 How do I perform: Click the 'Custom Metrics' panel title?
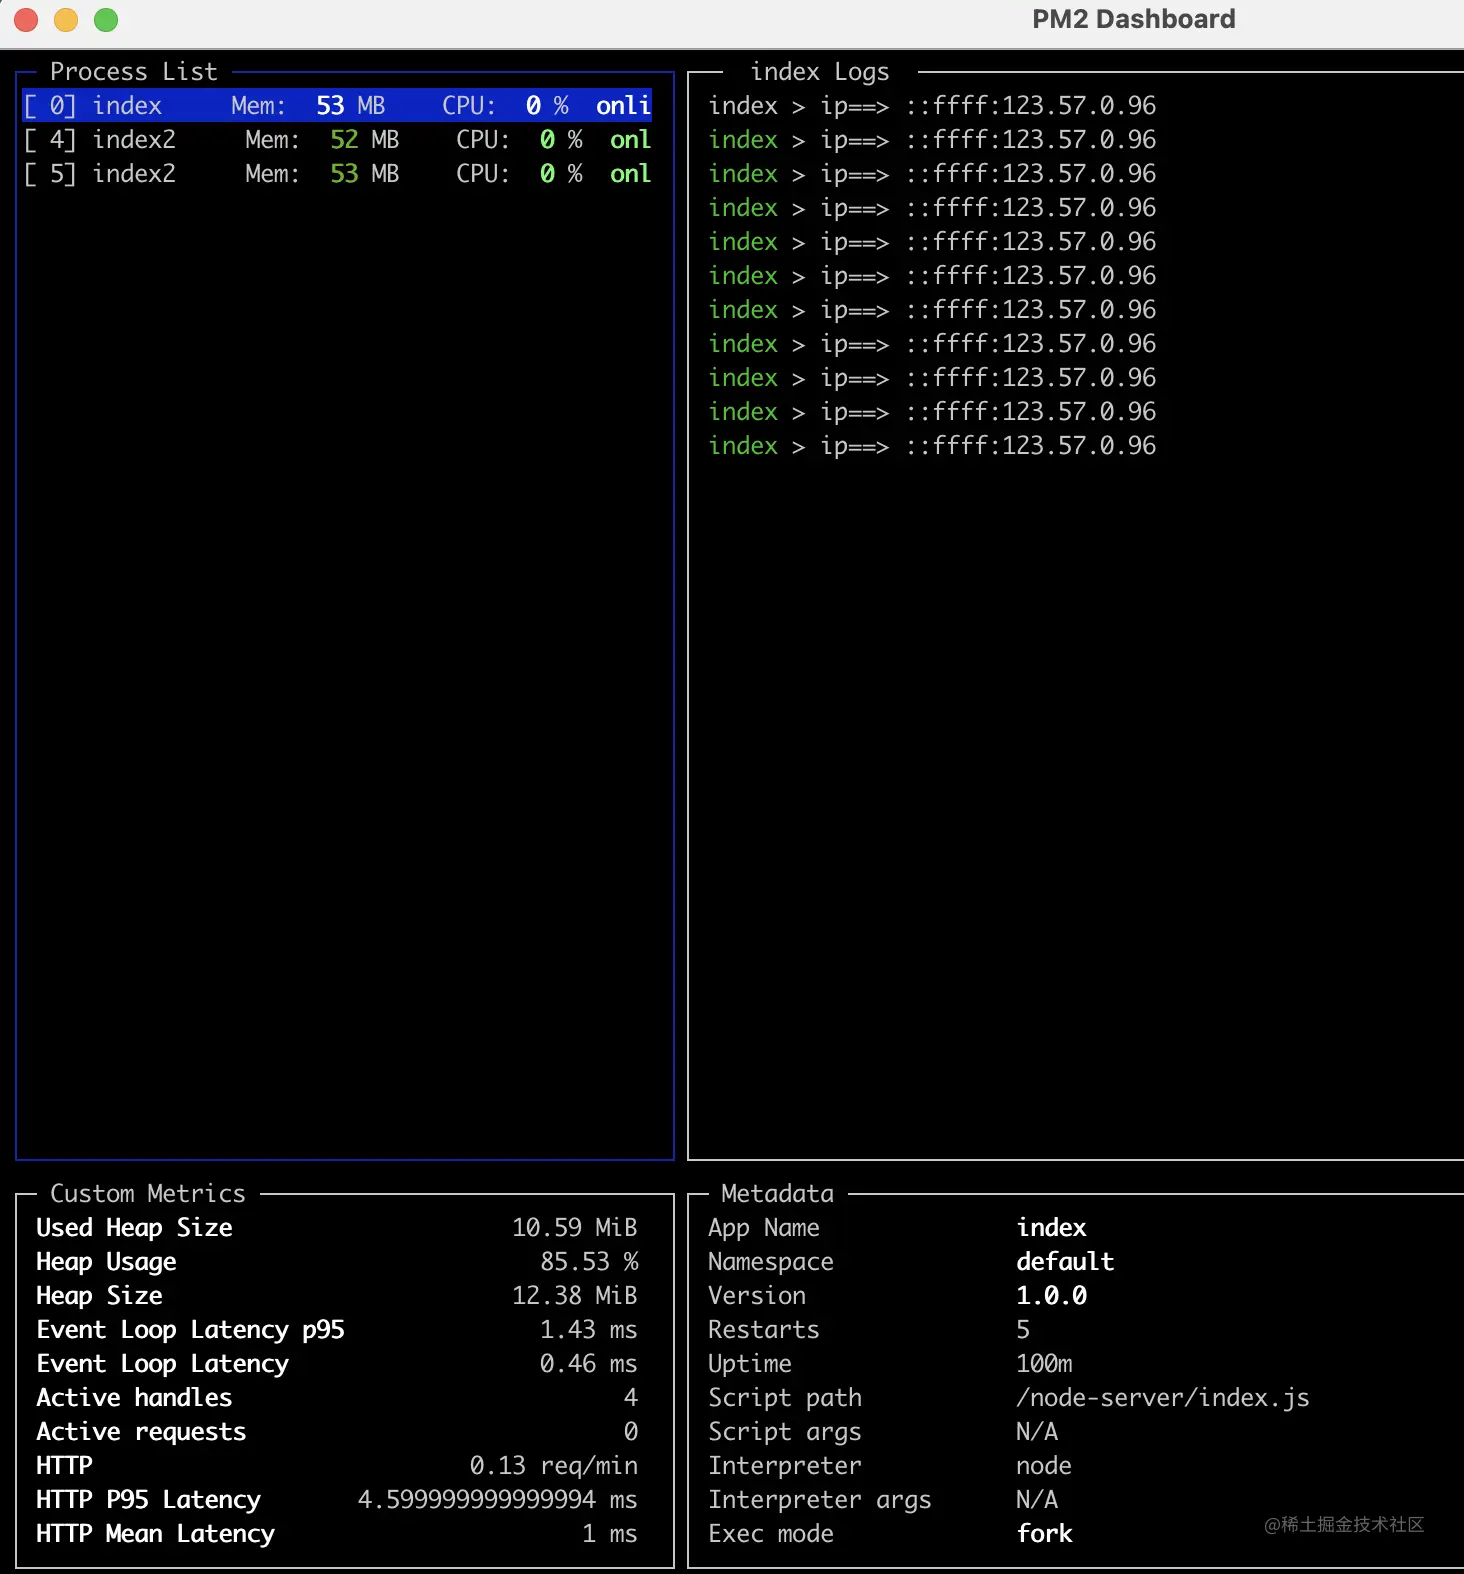click(x=148, y=1194)
